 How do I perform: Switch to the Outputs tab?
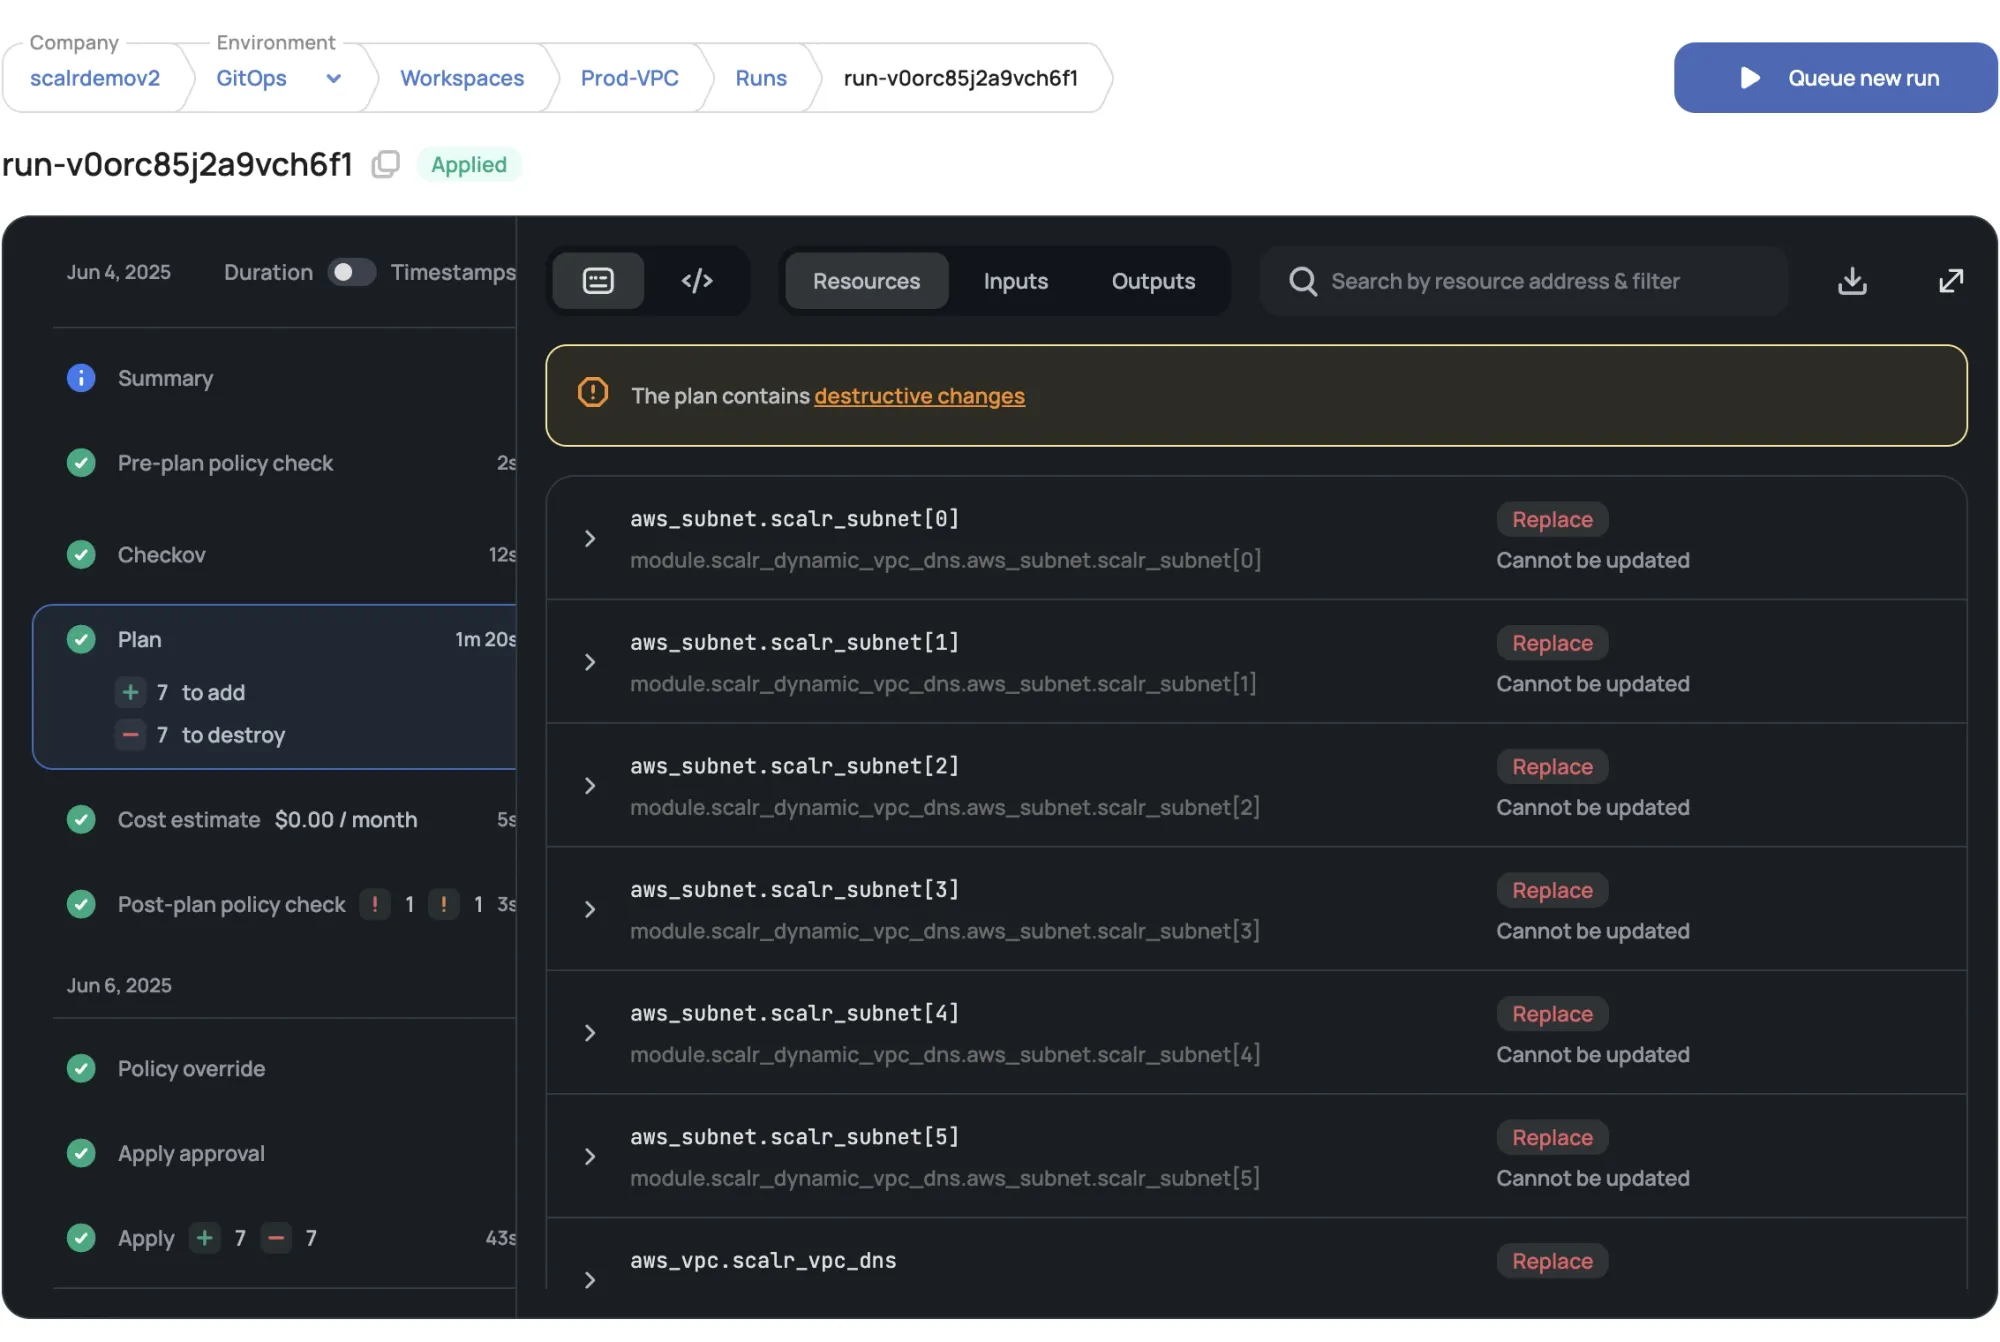tap(1153, 281)
